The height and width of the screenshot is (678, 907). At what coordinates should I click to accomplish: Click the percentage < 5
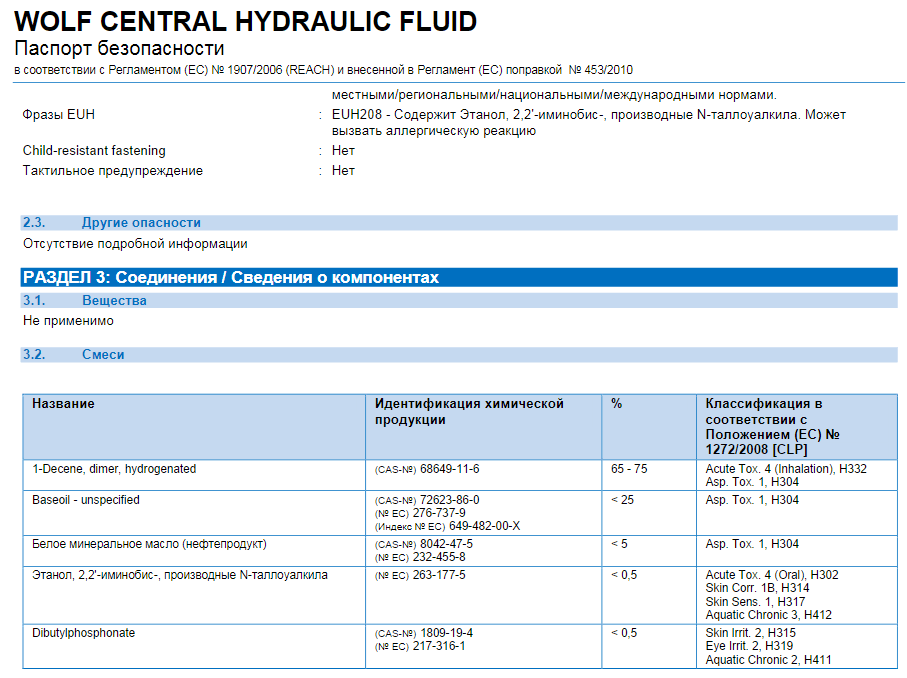pos(619,544)
